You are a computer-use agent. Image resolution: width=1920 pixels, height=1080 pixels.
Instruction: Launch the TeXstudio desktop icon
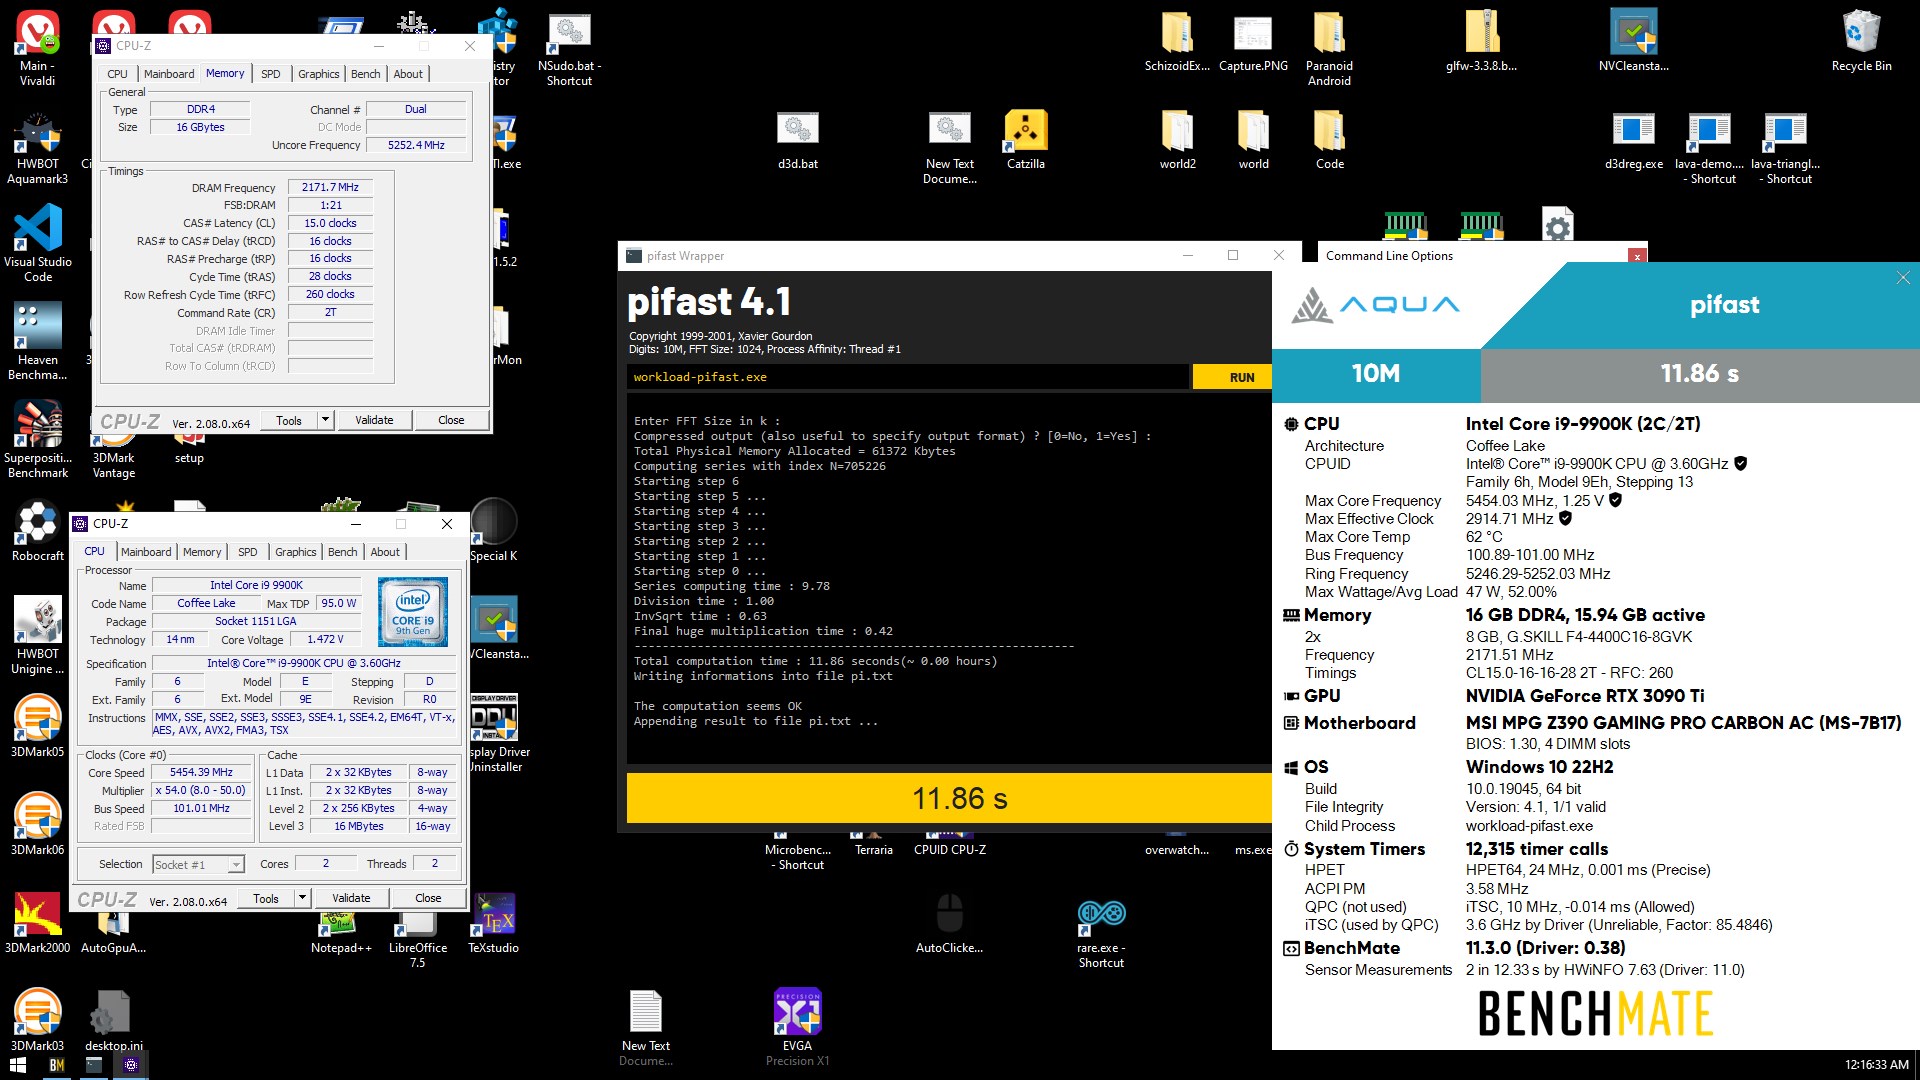click(x=493, y=924)
